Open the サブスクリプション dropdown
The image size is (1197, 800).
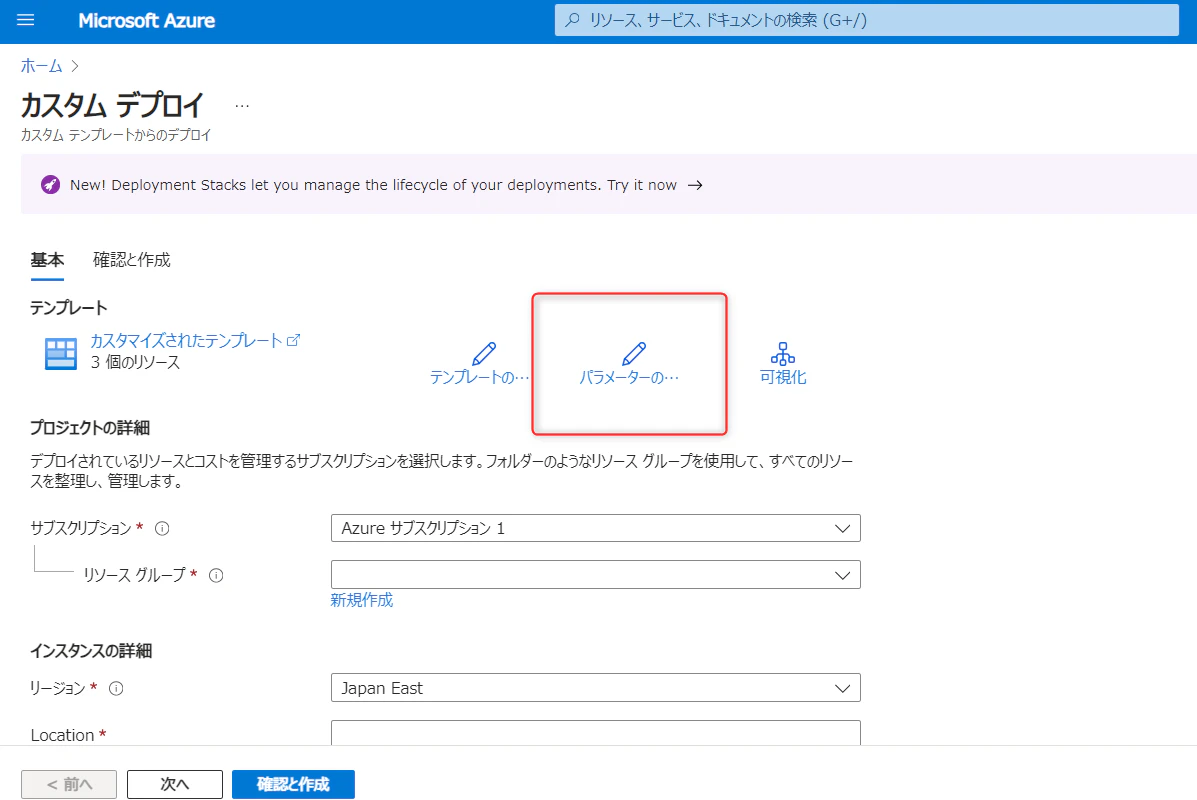point(595,528)
